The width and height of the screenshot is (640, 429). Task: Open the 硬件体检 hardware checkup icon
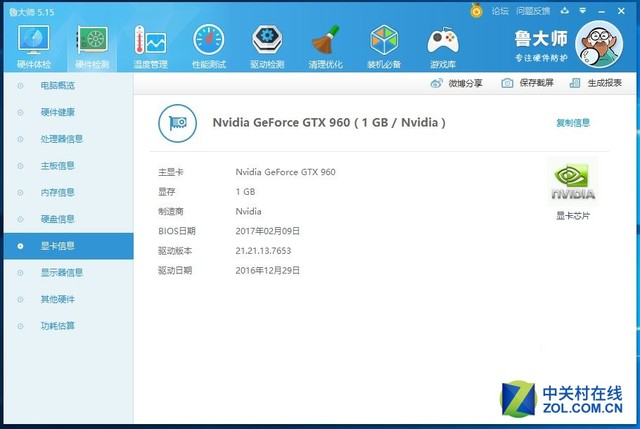[x=34, y=42]
